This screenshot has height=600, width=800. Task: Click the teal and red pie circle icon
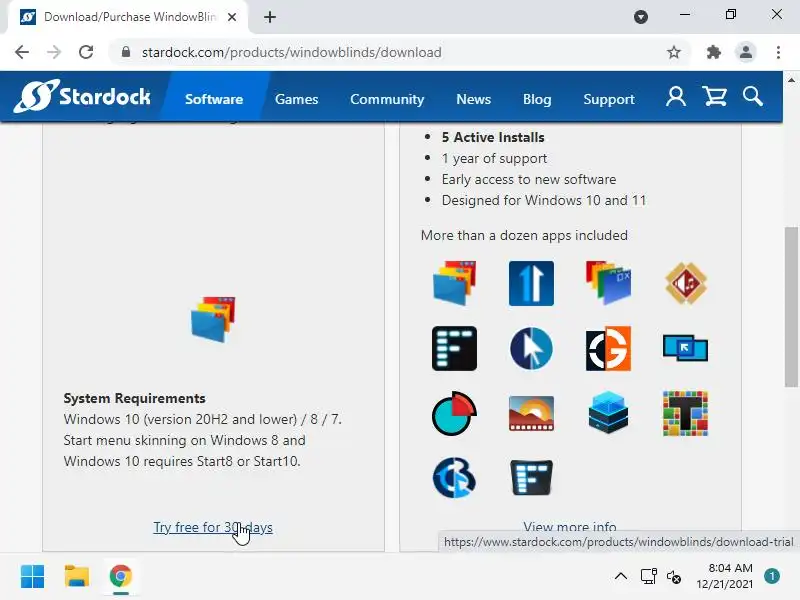click(x=454, y=413)
